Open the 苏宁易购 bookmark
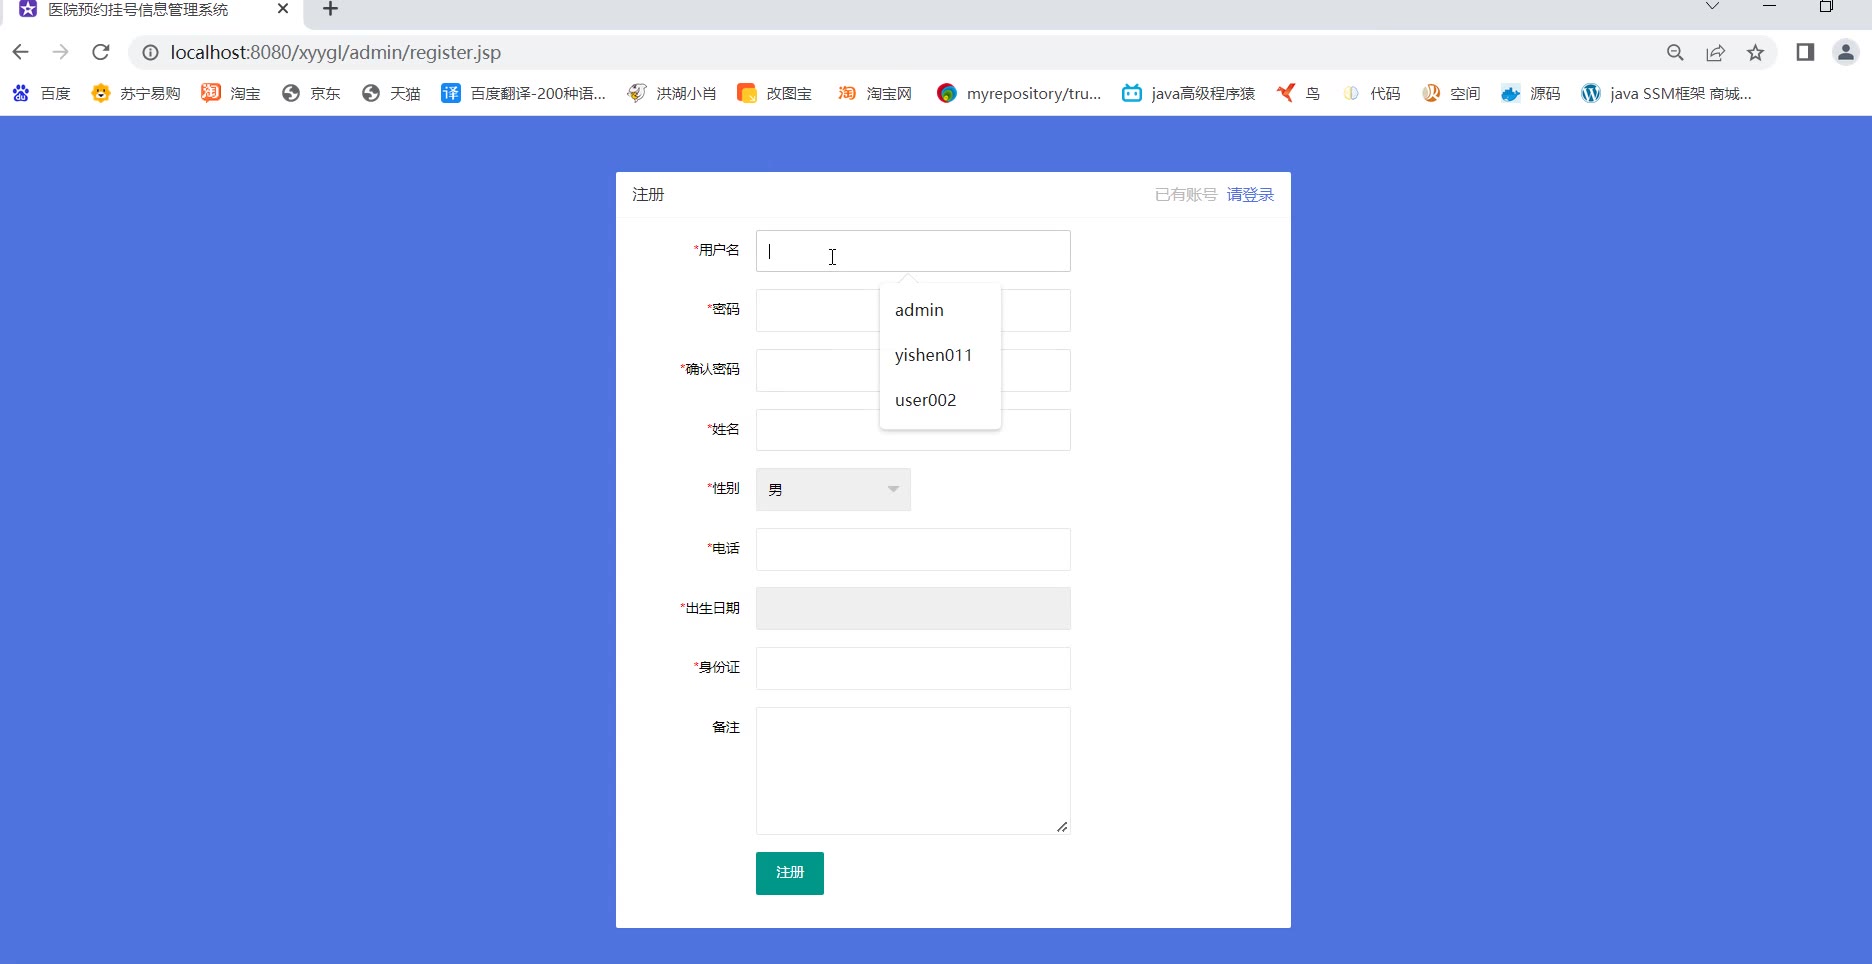 [136, 93]
